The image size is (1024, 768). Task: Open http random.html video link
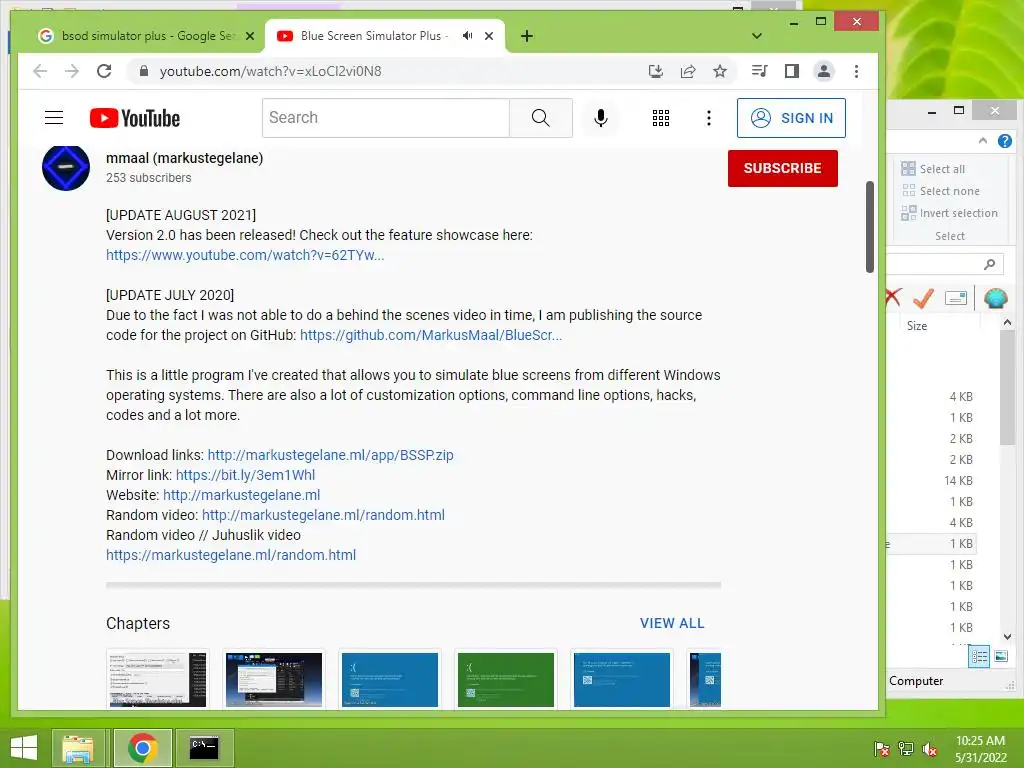323,515
